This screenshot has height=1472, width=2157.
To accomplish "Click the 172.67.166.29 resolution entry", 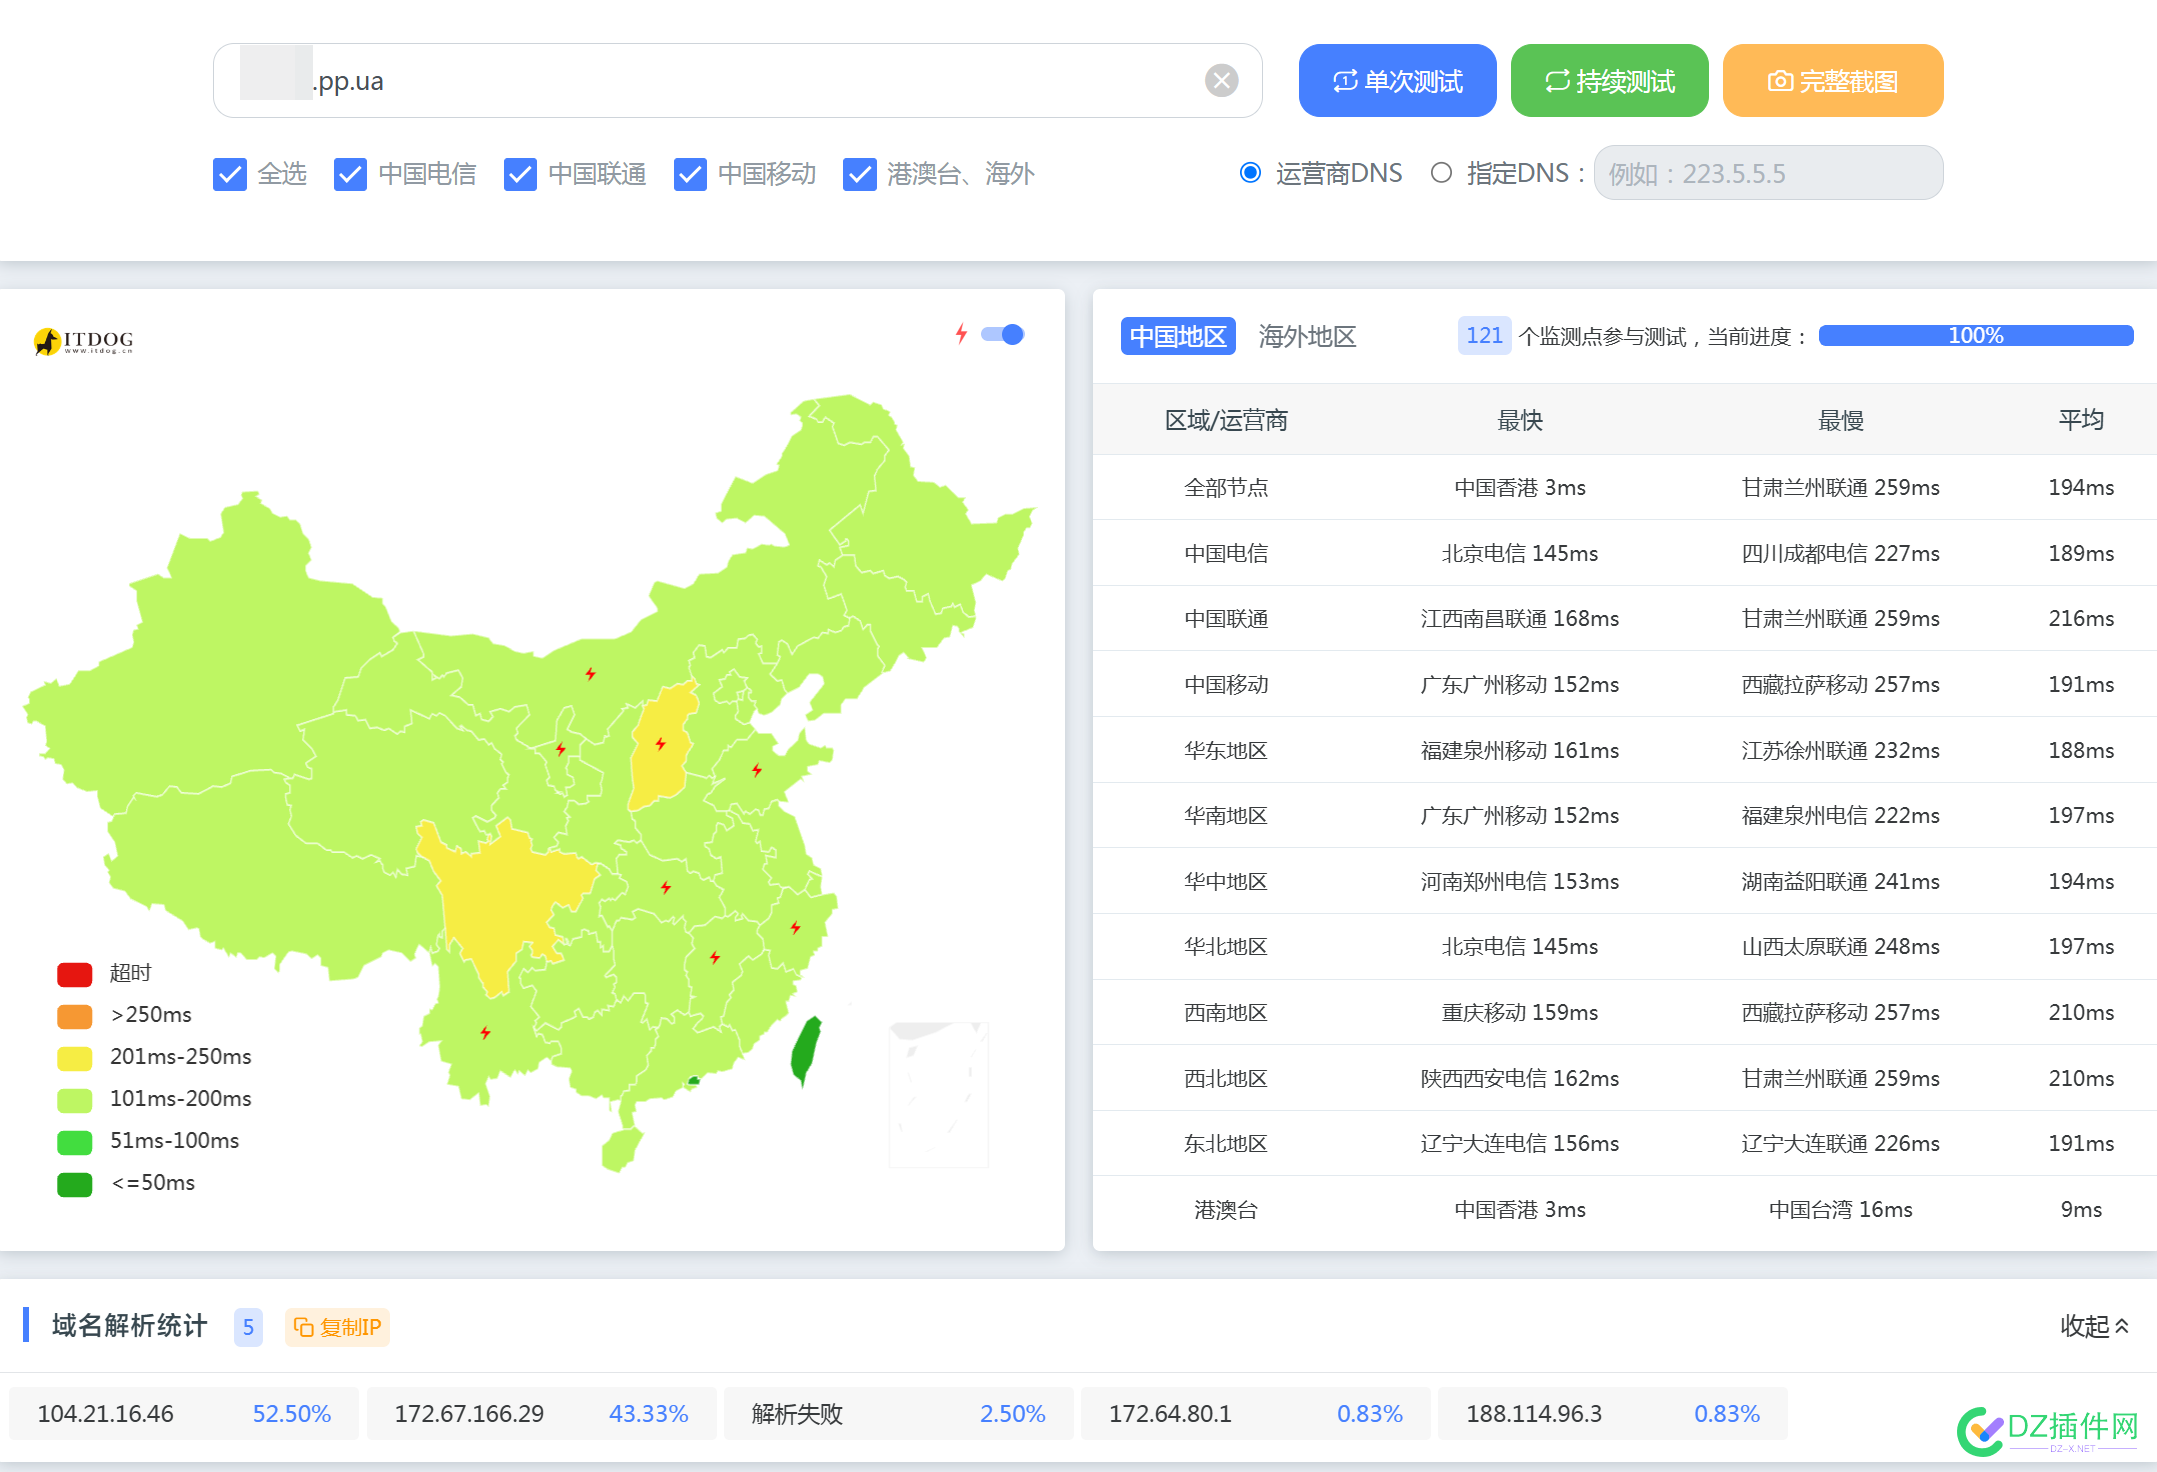I will point(541,1413).
